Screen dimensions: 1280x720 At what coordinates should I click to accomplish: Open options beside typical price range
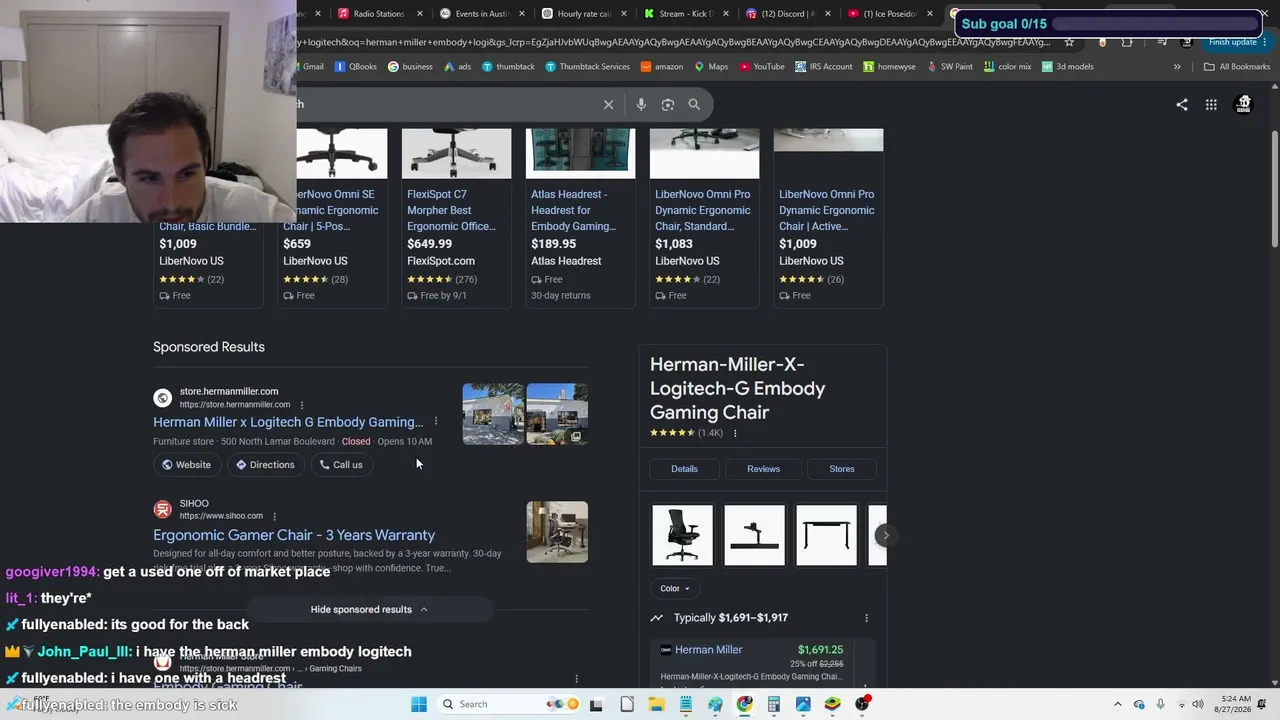pos(866,618)
